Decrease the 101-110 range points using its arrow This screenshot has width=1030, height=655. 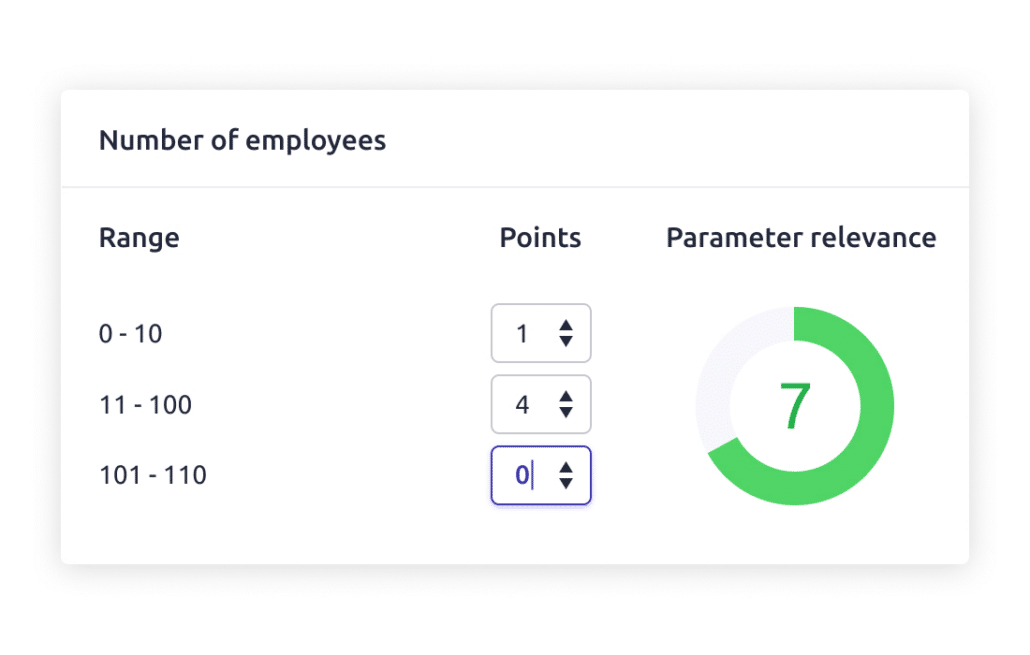pos(567,482)
